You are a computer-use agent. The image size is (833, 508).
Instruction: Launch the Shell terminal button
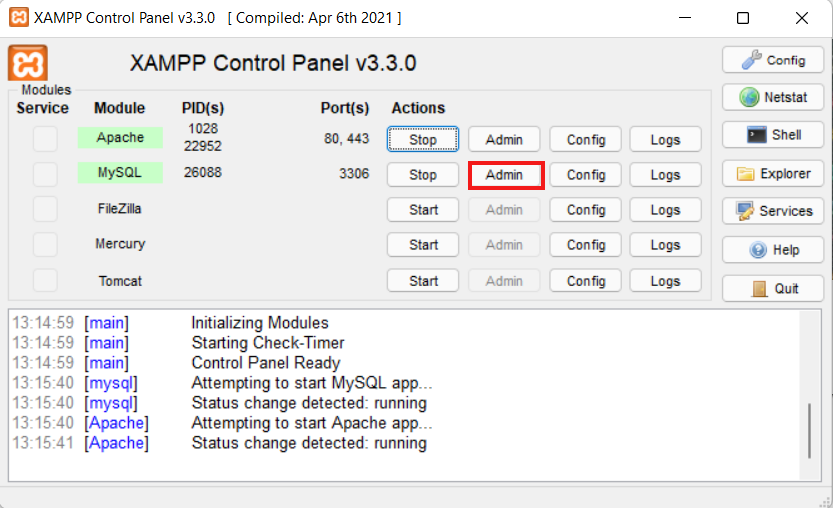[x=773, y=135]
